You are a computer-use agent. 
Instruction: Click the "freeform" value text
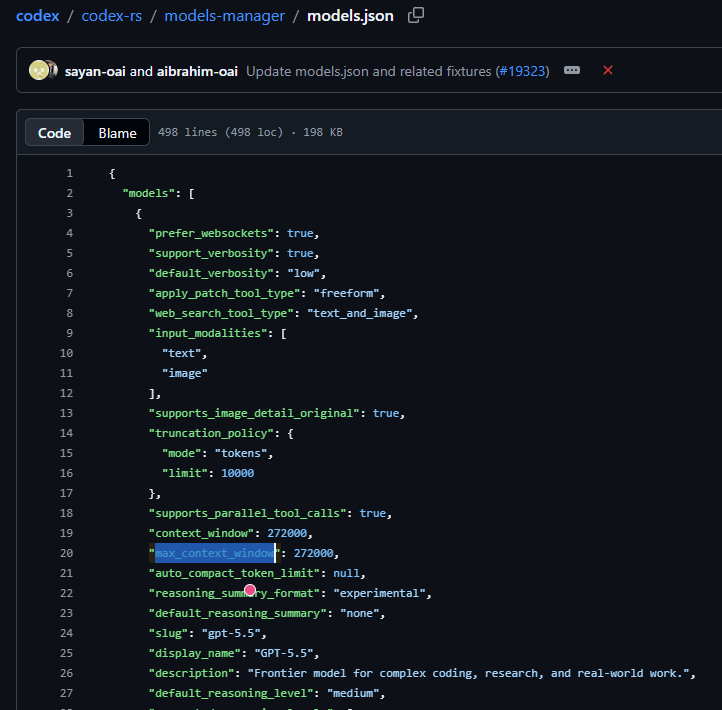[346, 293]
